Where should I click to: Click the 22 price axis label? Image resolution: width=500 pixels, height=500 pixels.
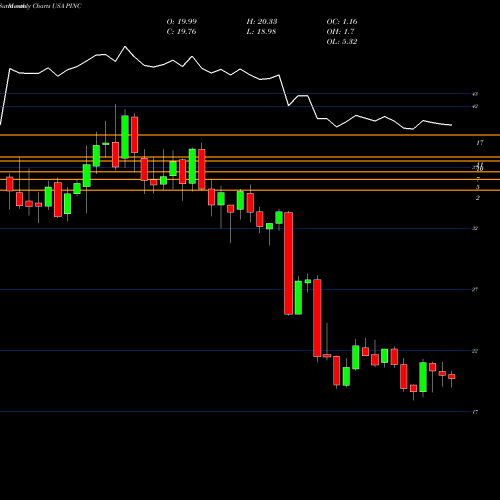tap(475, 351)
